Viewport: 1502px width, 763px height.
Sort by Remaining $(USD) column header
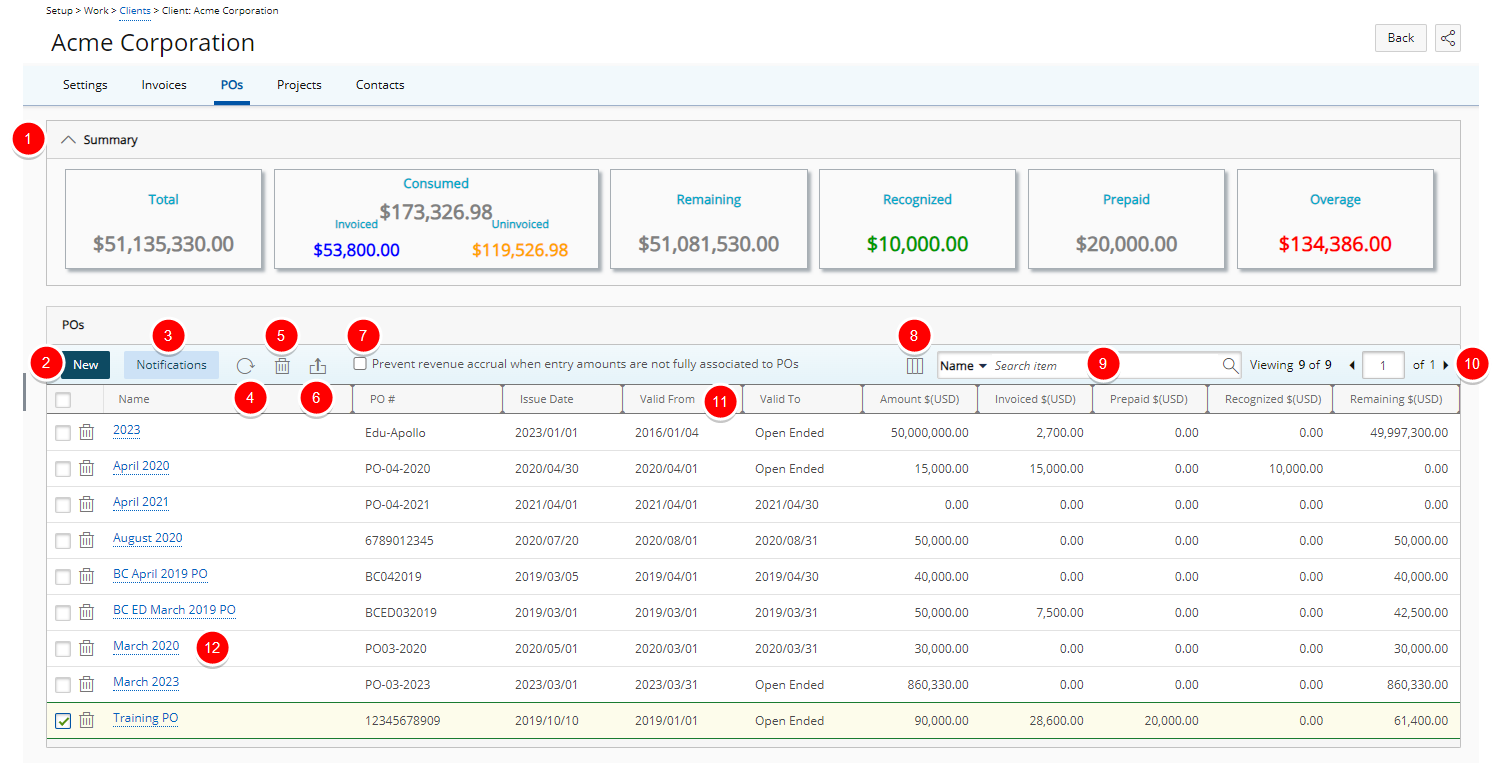1396,399
